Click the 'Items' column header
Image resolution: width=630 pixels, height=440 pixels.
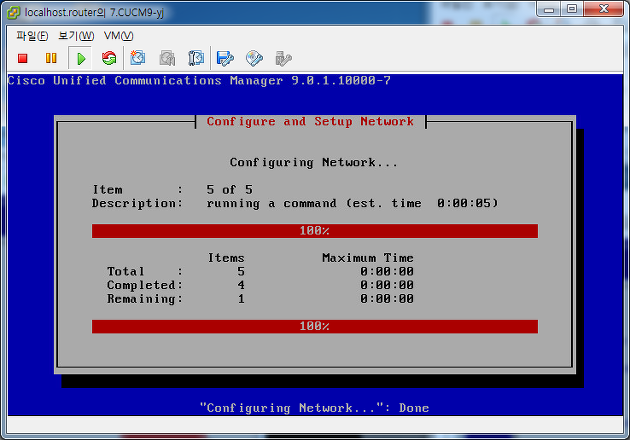pyautogui.click(x=226, y=258)
